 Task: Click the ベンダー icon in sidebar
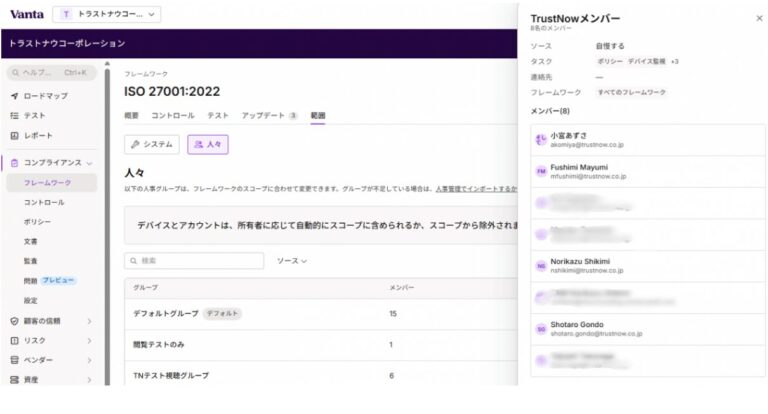tap(15, 360)
